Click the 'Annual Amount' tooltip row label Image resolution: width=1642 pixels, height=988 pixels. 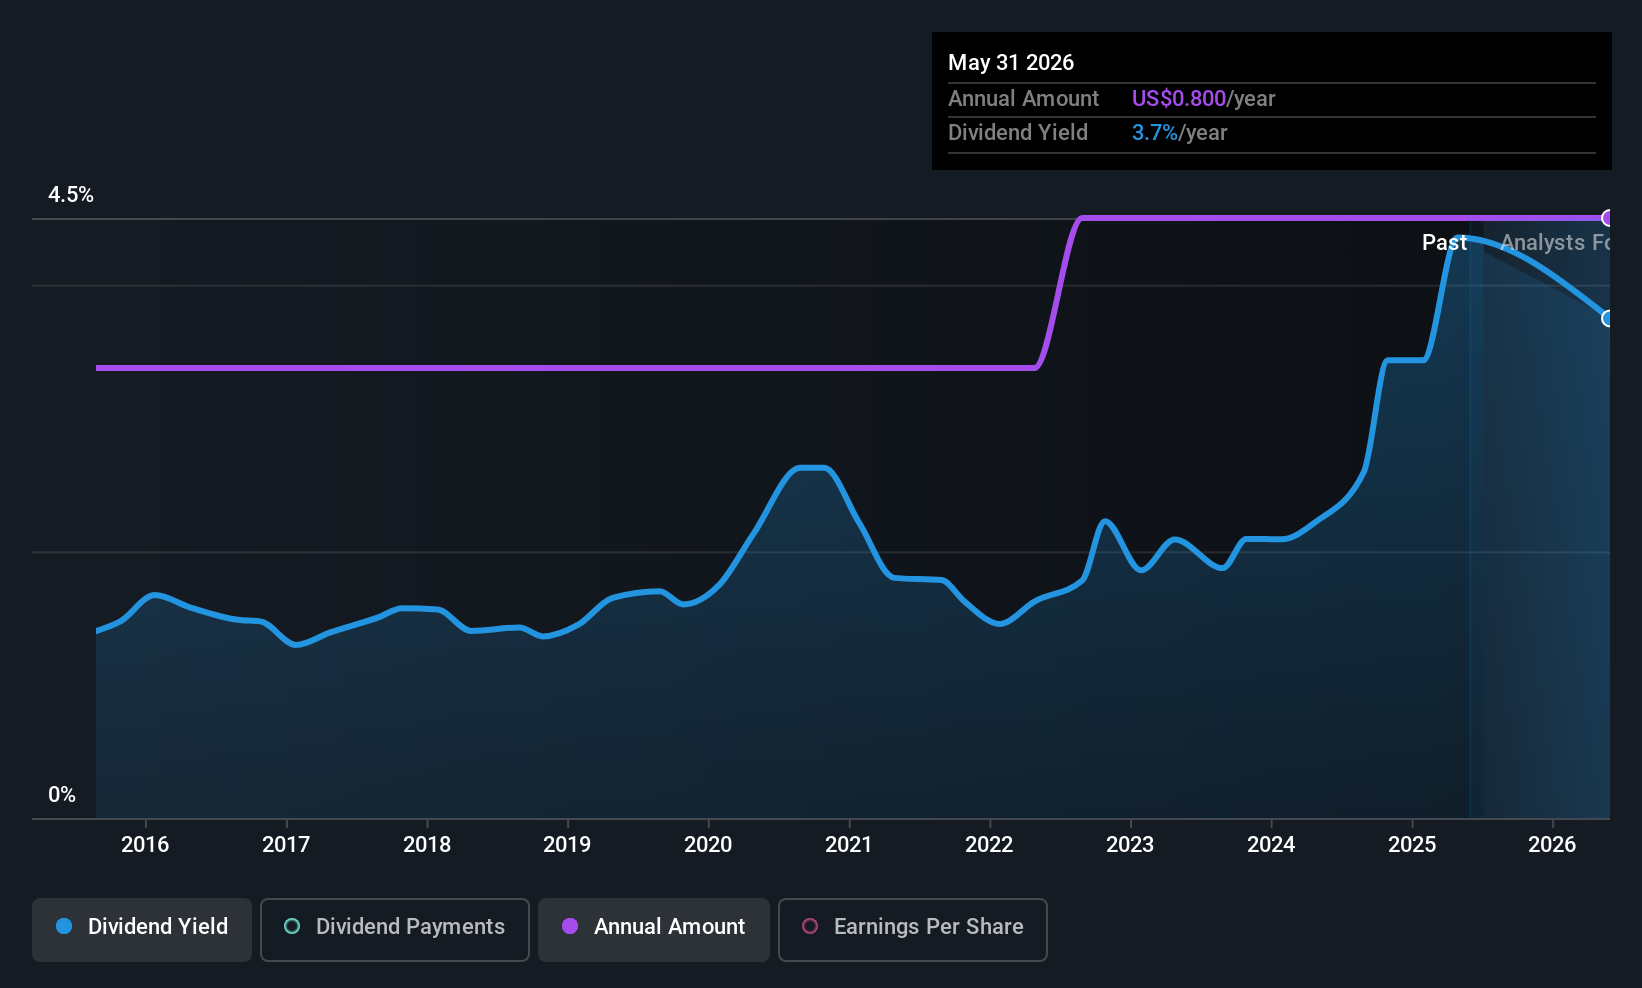[1023, 99]
